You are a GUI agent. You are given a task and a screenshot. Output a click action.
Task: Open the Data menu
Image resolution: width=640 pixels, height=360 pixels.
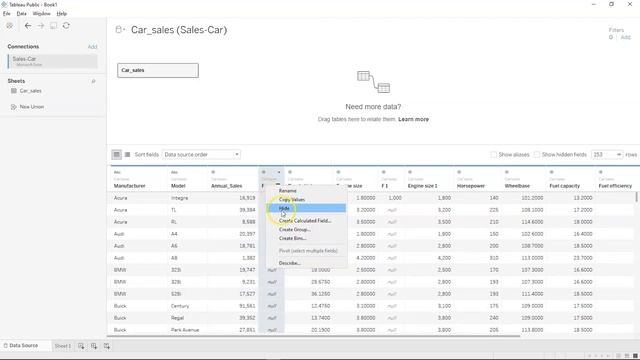pyautogui.click(x=21, y=13)
